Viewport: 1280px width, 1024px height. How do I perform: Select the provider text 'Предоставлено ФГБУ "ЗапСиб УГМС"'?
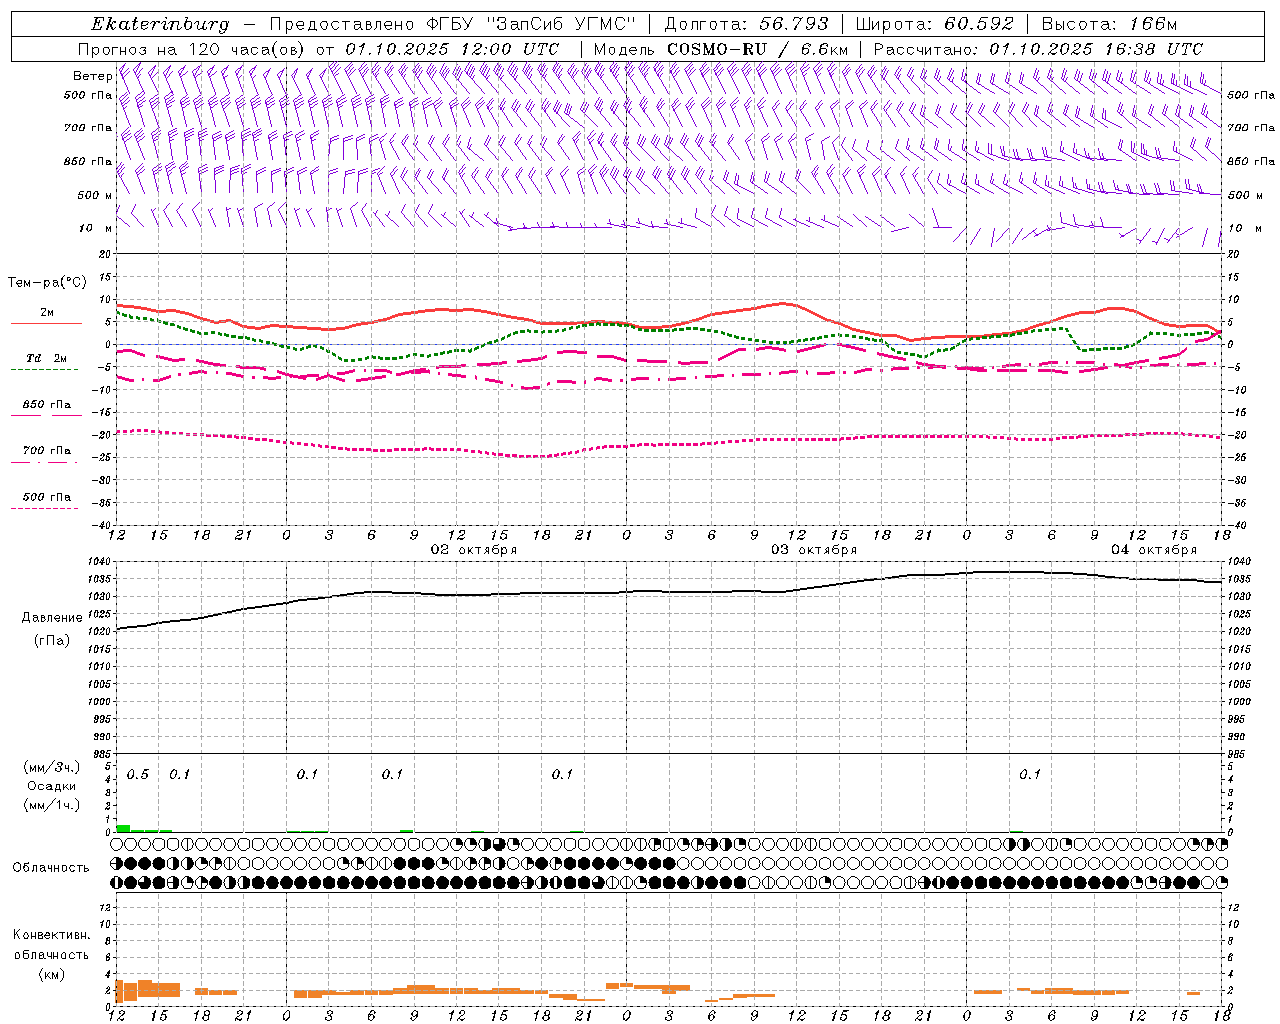453,24
